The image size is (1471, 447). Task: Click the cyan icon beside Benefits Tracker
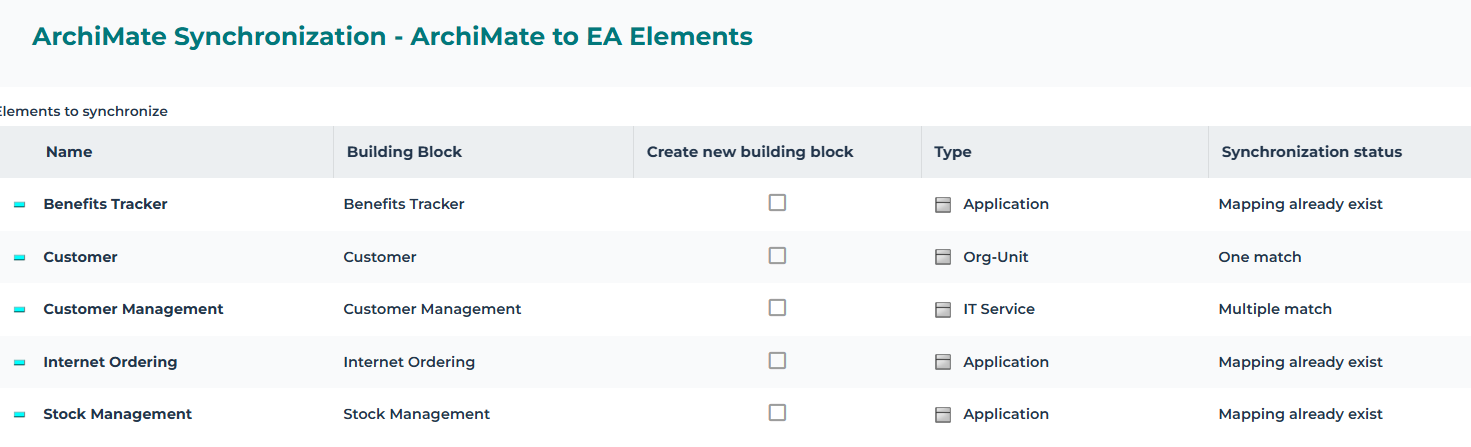click(x=19, y=205)
